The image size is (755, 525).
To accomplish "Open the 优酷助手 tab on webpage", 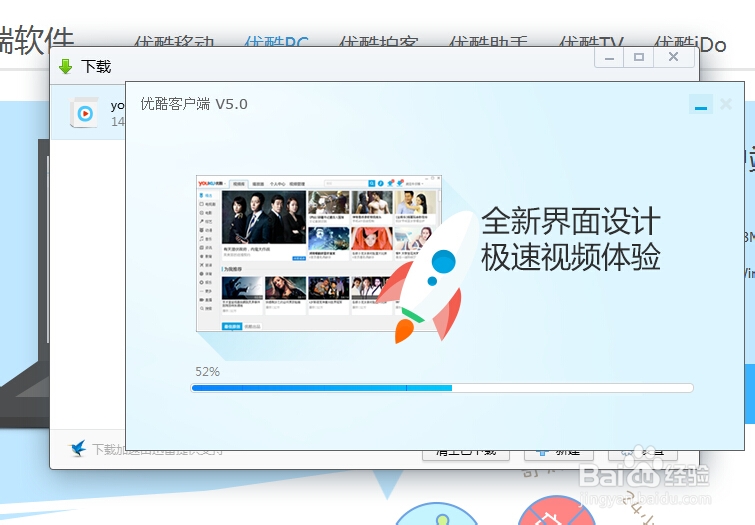I will pos(488,41).
